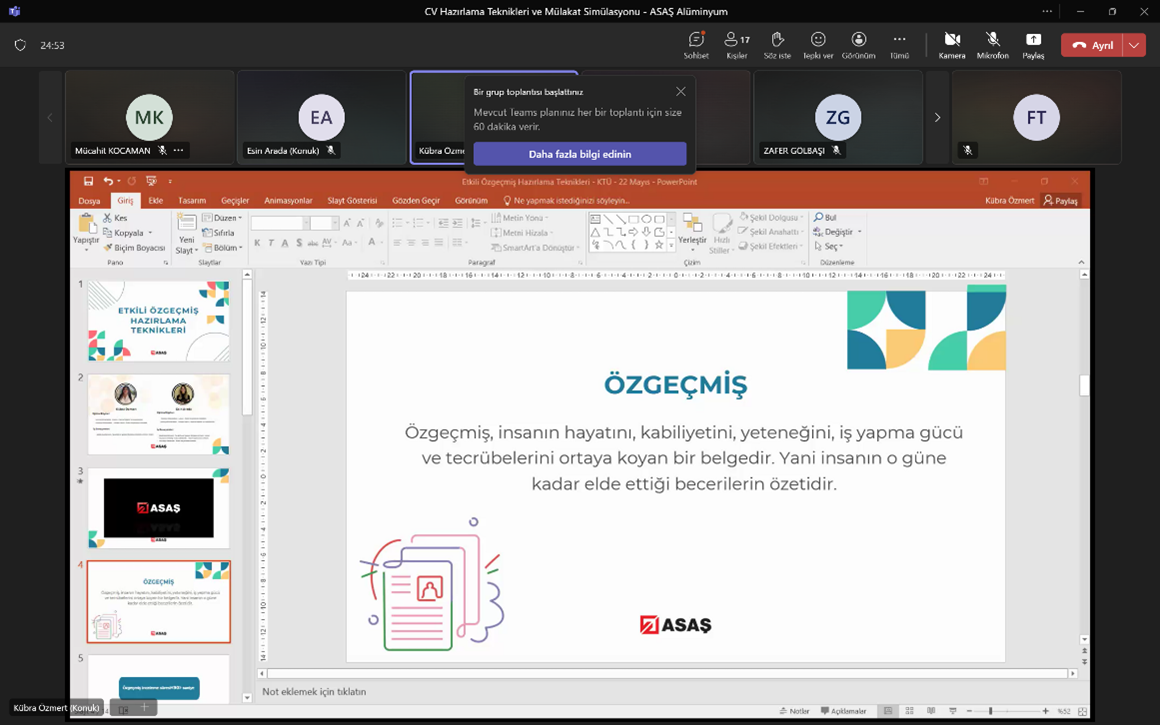Screen dimensions: 1160x725
Task: Expand the arrow next to Ayrıl
Action: 1134,45
